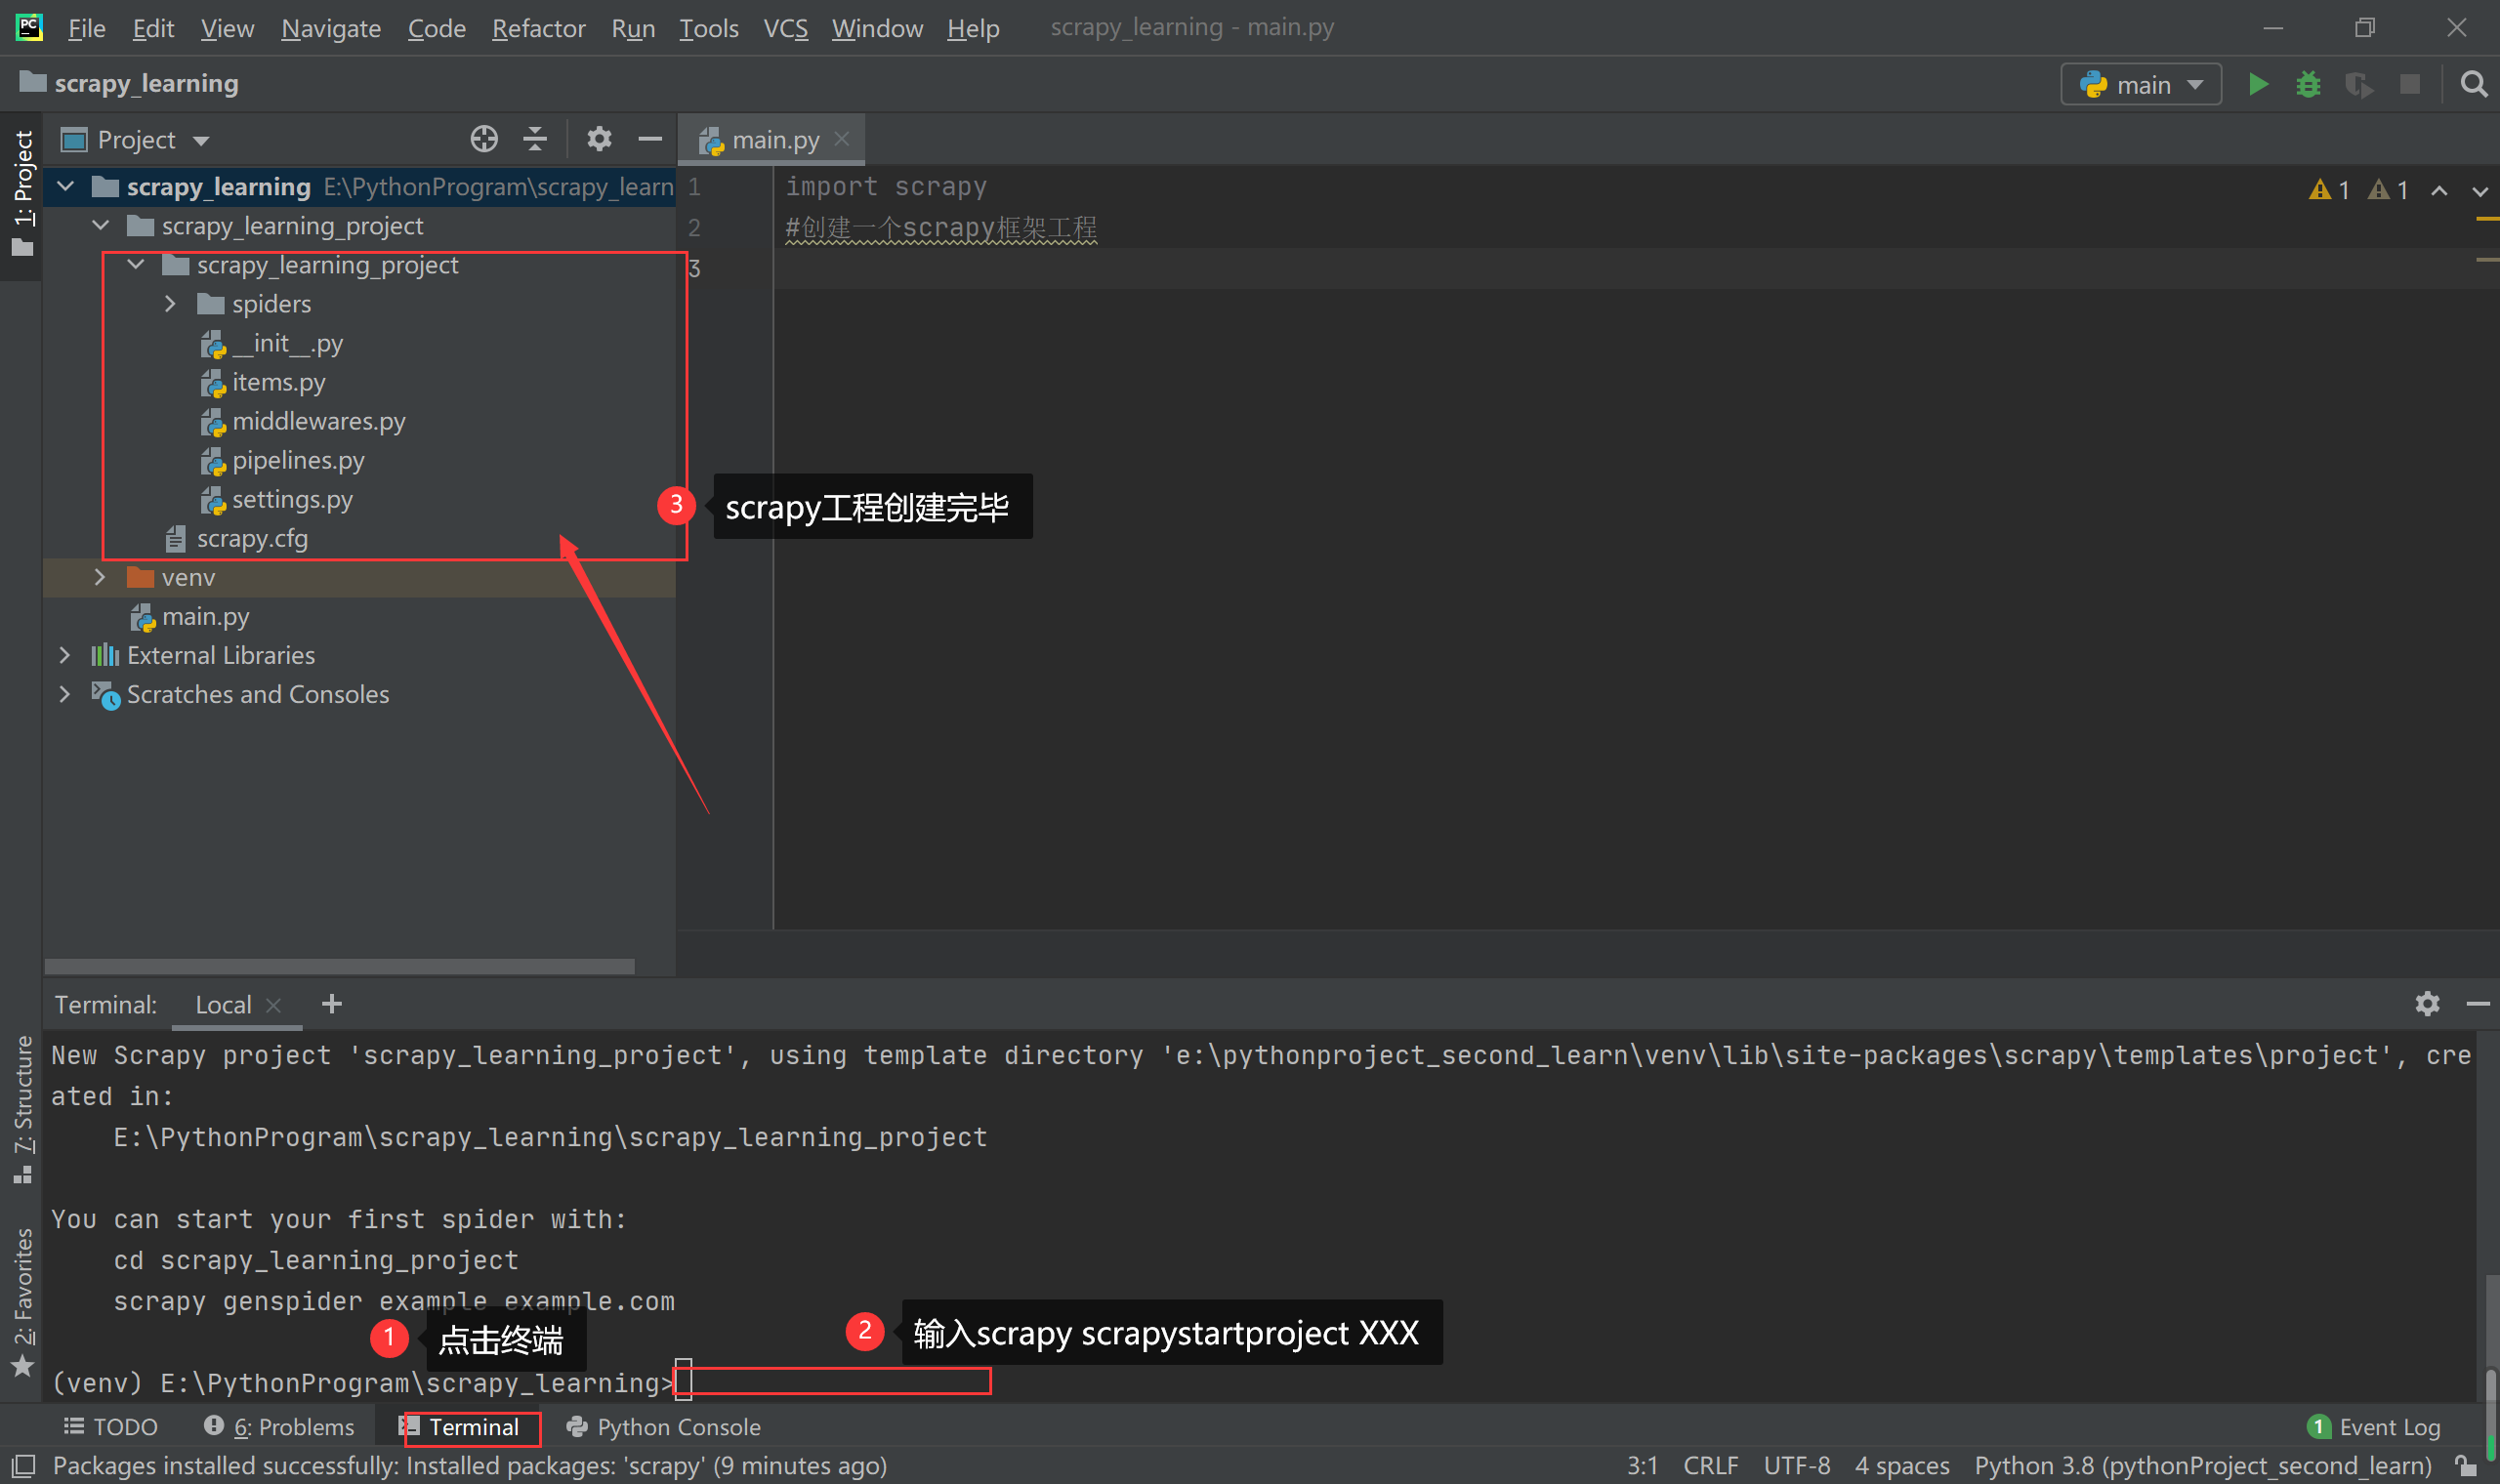Open the Navigate menu
This screenshot has width=2500, height=1484.
331,28
